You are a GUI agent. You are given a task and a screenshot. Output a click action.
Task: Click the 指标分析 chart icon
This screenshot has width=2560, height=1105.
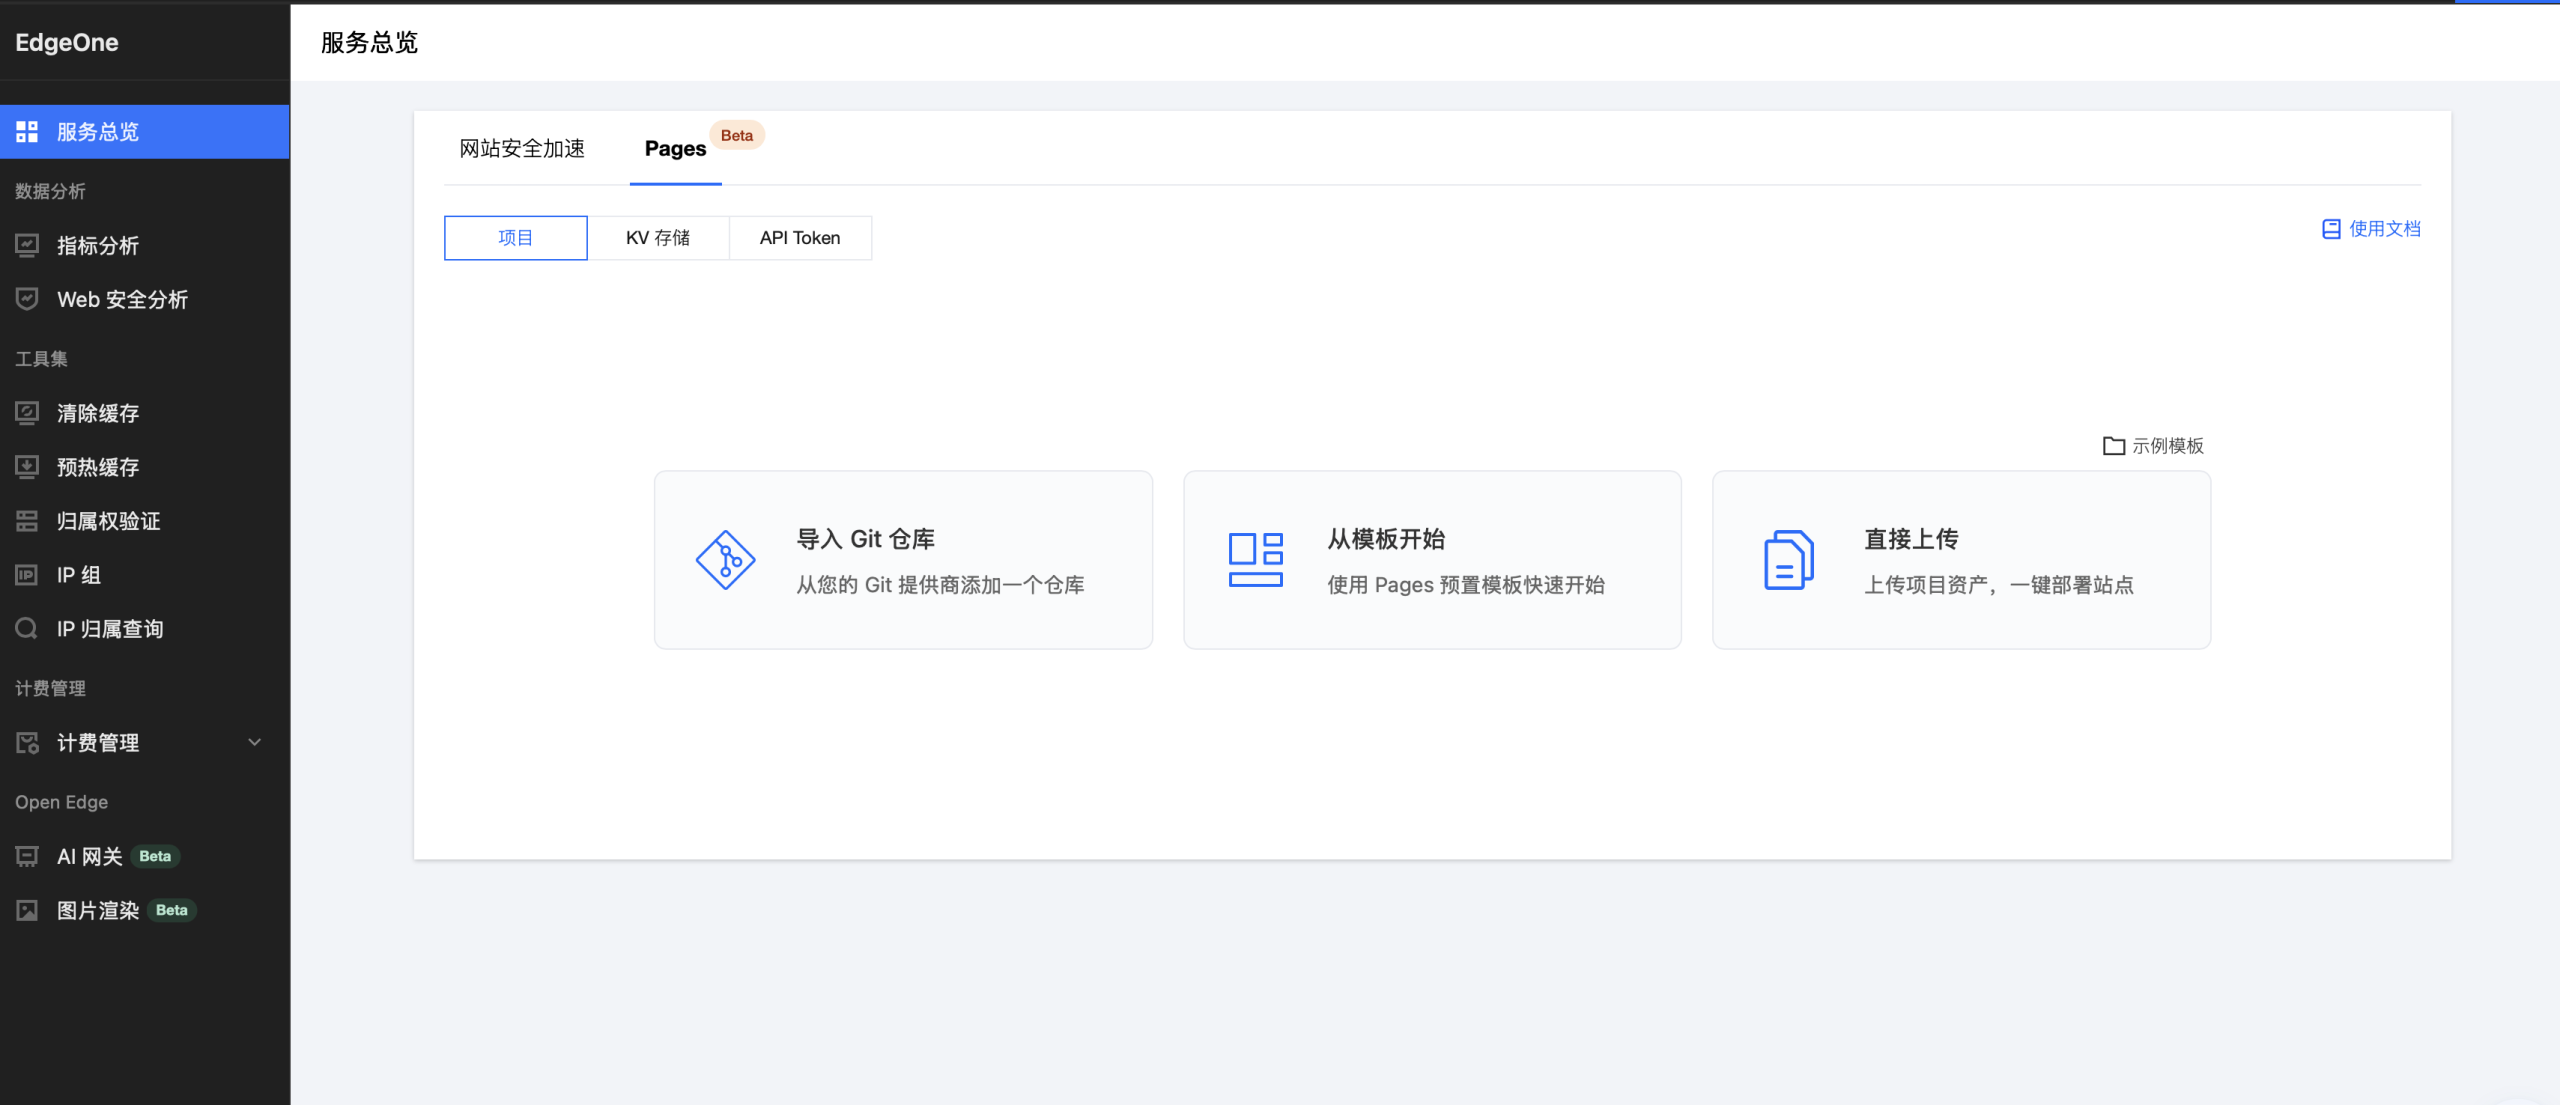click(27, 245)
